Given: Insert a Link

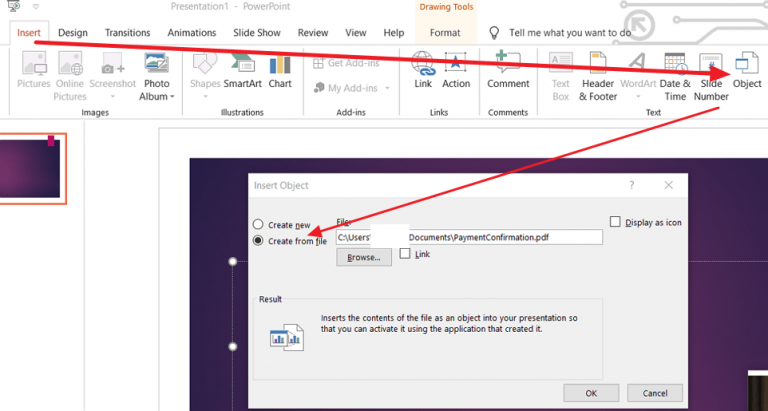Looking at the screenshot, I should pyautogui.click(x=423, y=71).
